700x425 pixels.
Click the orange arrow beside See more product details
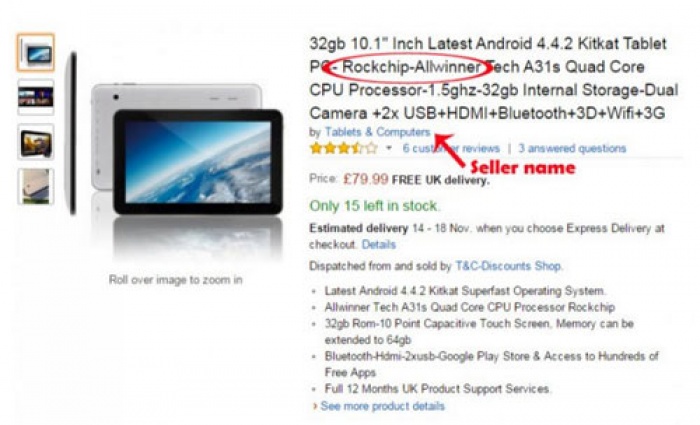(x=315, y=406)
